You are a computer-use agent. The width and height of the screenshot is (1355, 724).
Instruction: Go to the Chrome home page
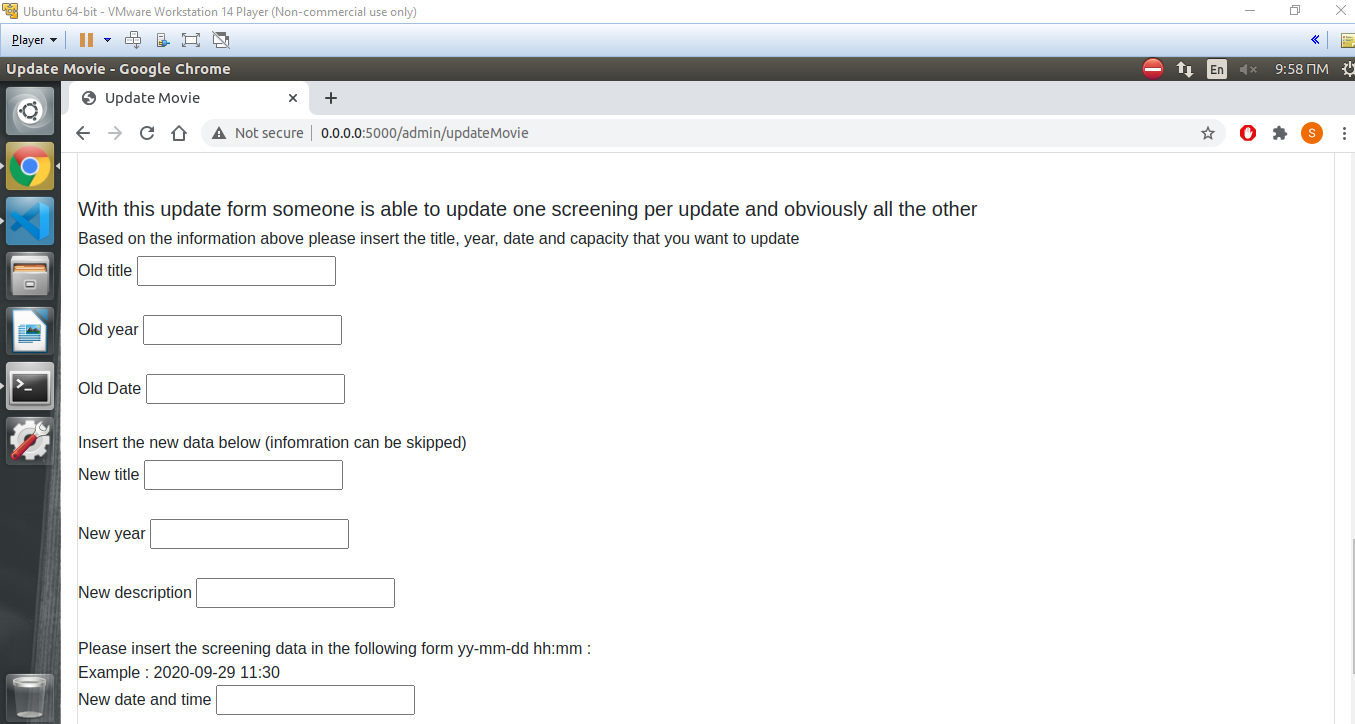(x=179, y=133)
